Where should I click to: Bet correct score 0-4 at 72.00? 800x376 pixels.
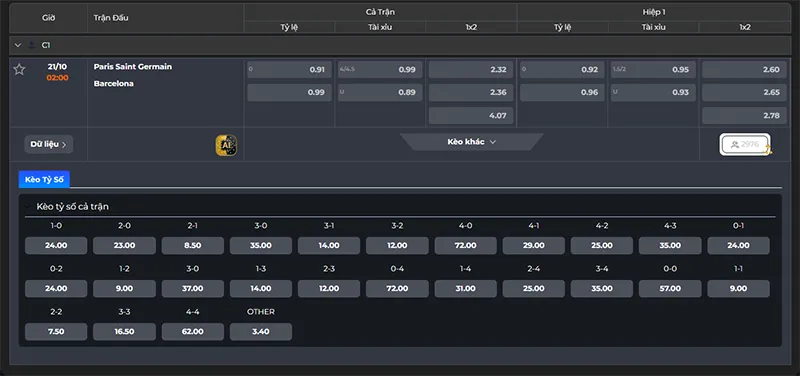click(x=397, y=289)
